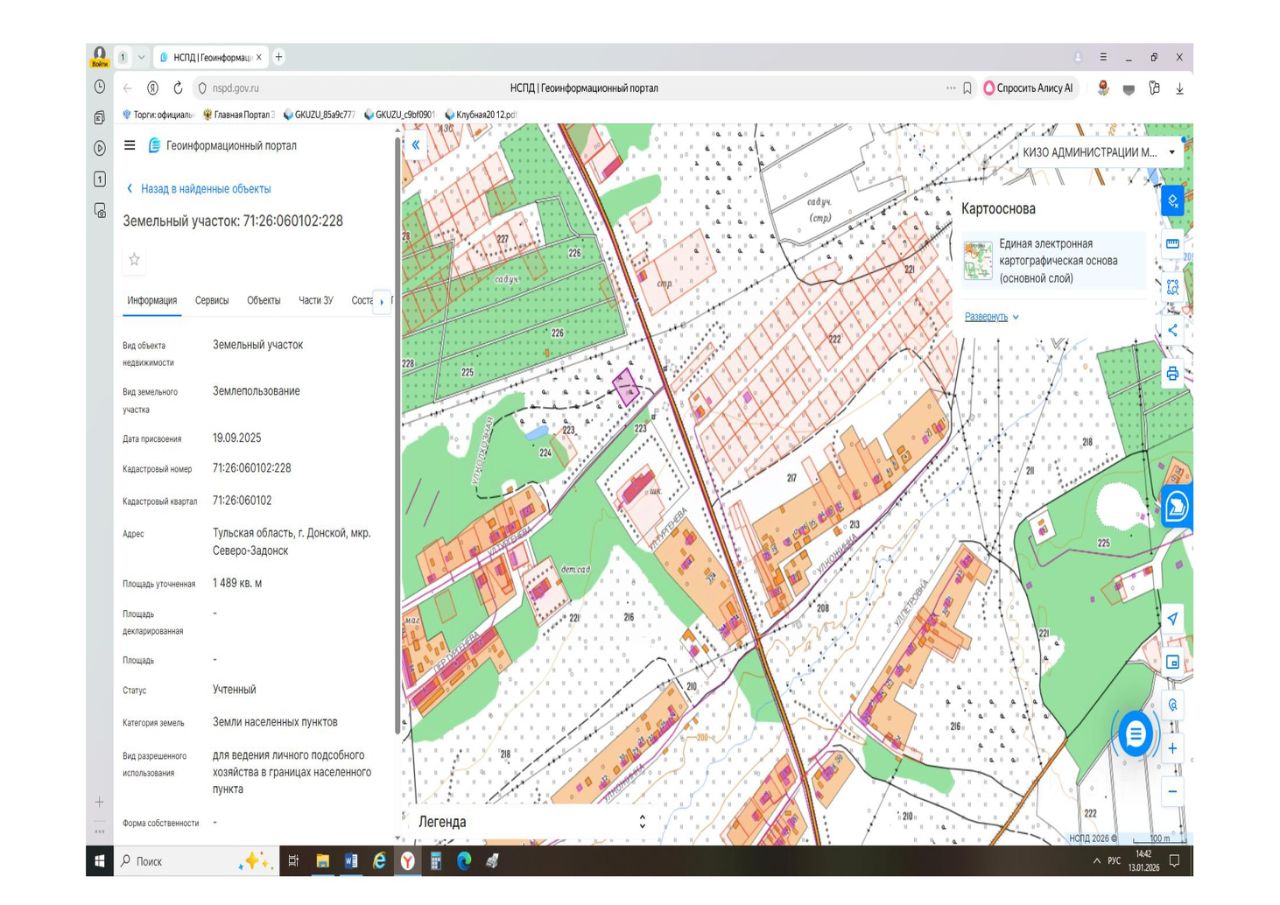Zoom out with the minus button

pyautogui.click(x=1172, y=791)
